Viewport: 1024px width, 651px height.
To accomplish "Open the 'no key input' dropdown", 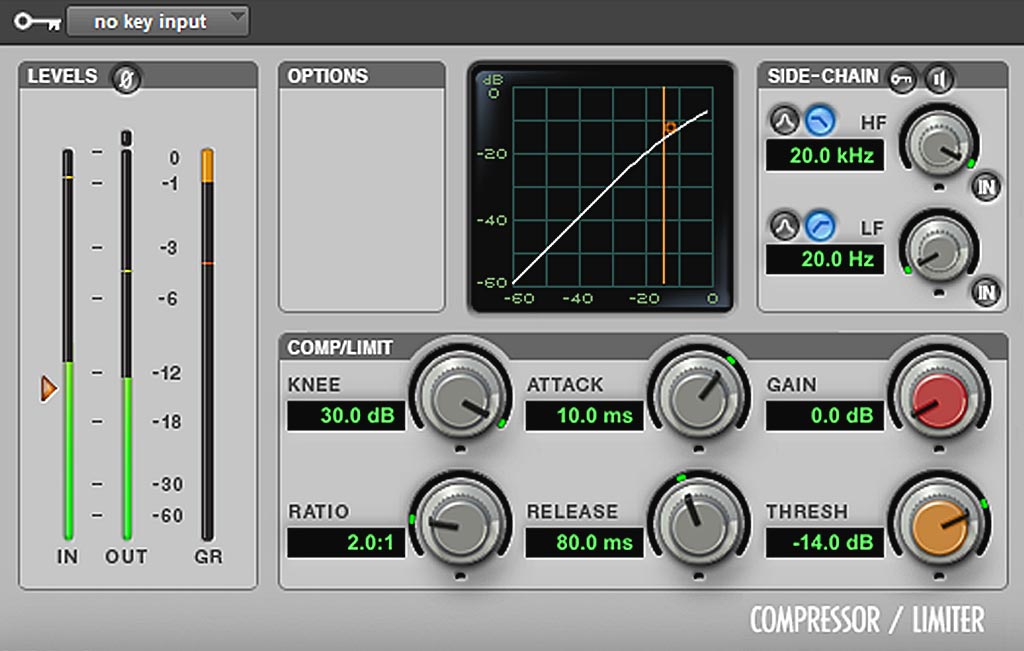I will [157, 22].
